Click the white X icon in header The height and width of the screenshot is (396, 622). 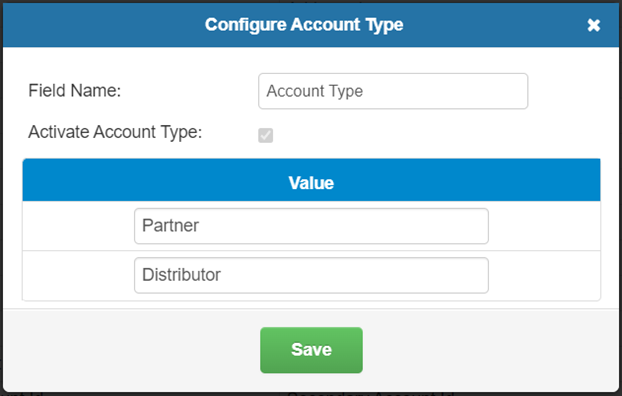pyautogui.click(x=593, y=25)
